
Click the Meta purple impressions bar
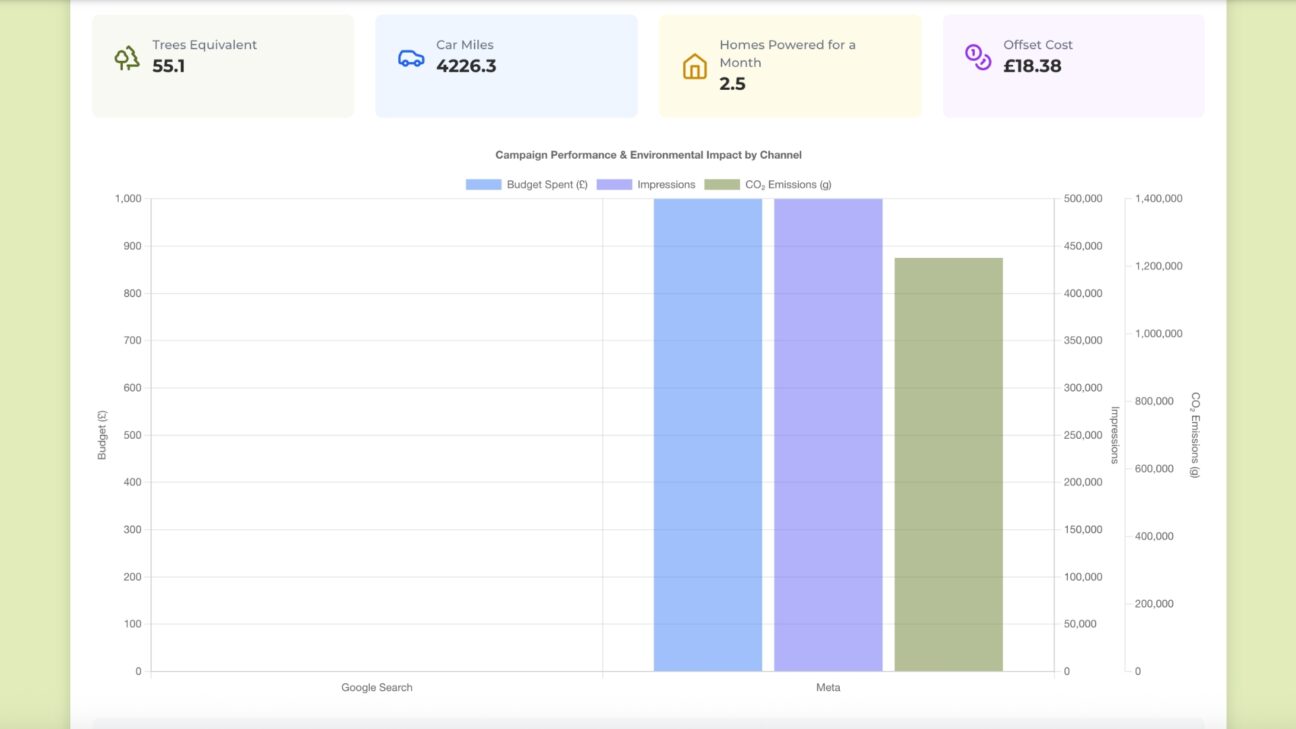click(x=828, y=435)
